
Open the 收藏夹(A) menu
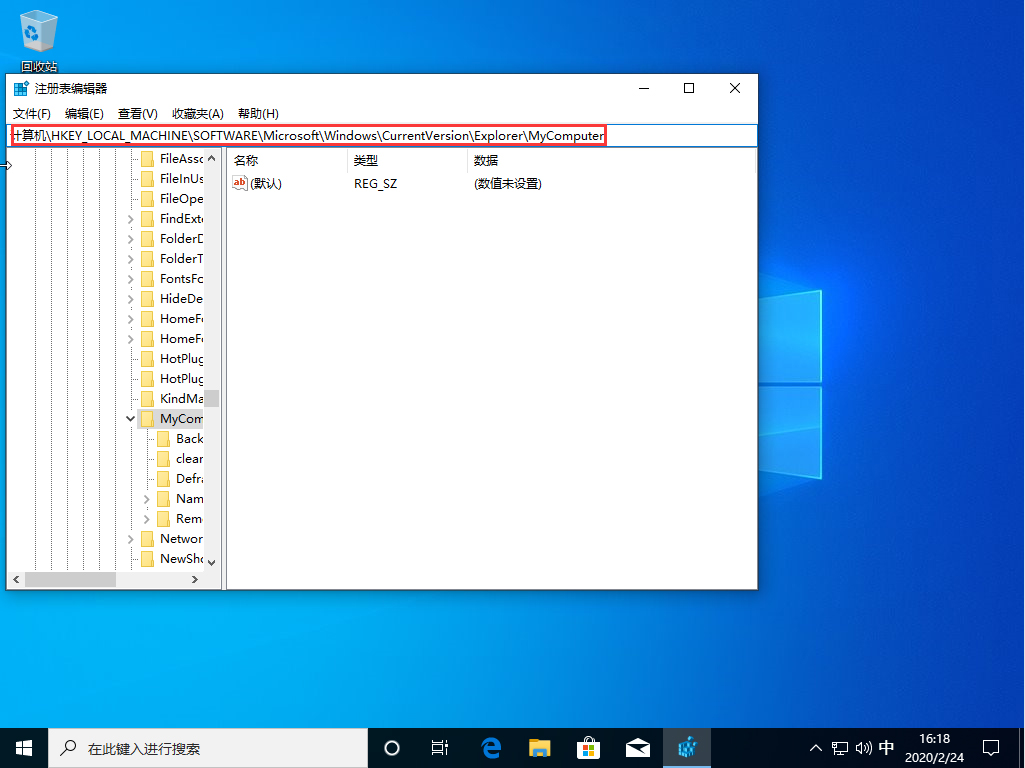tap(197, 113)
